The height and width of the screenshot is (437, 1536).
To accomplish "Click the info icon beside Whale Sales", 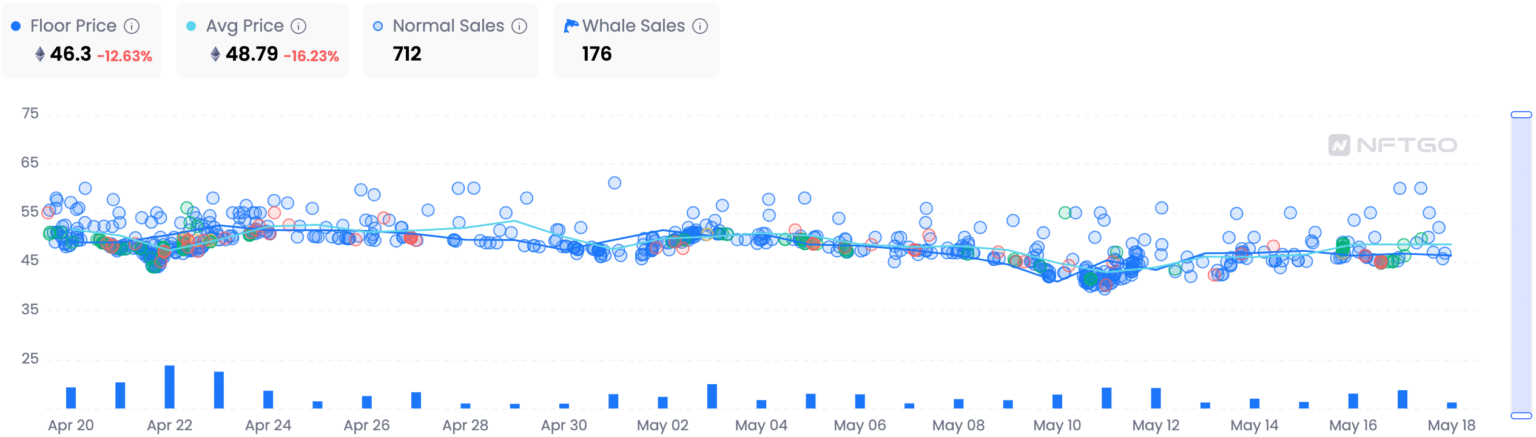I will [x=700, y=26].
